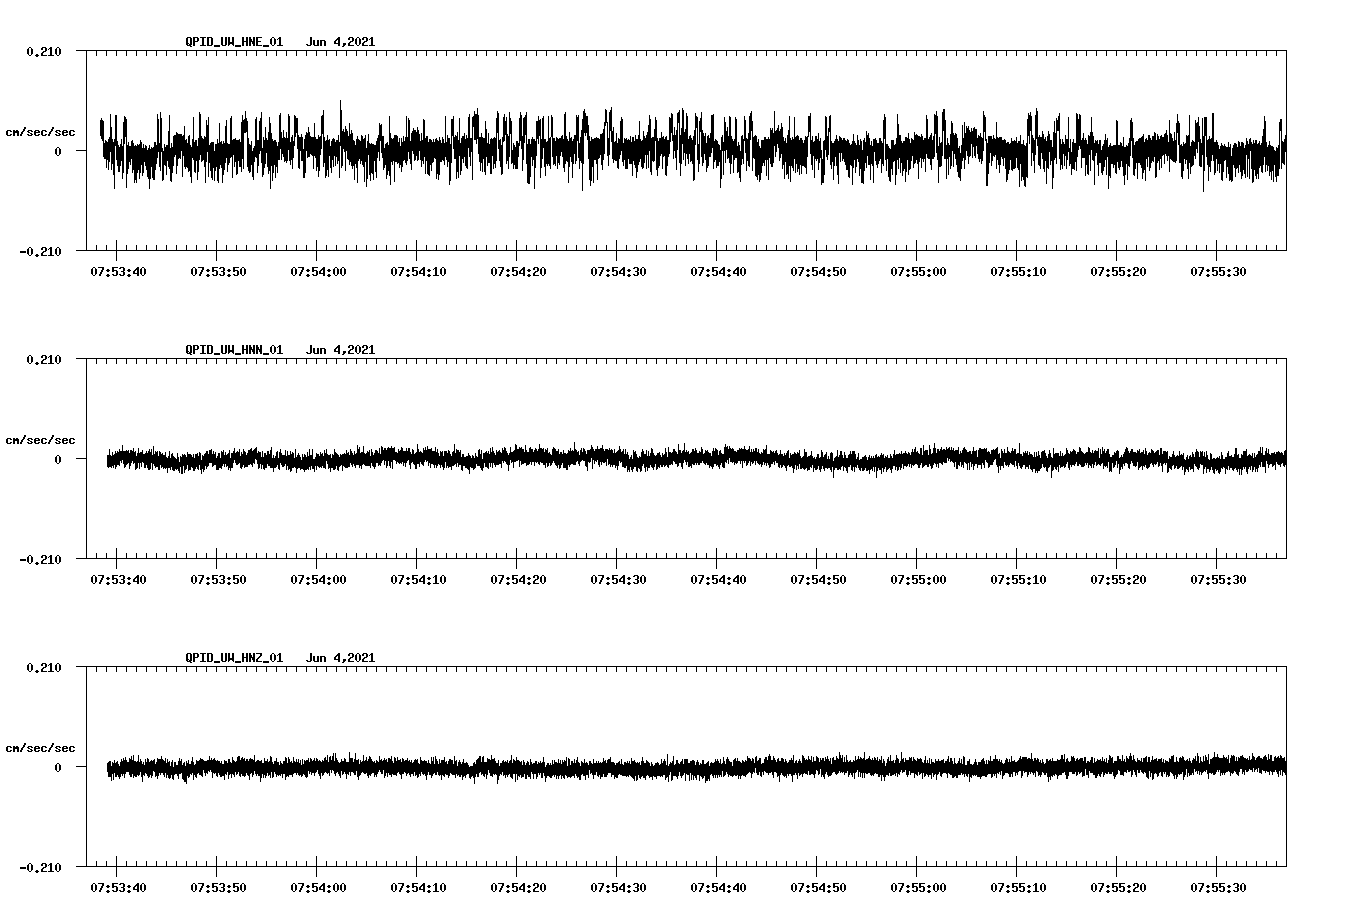Click the -0.210 lower limit on HNN plot
1358x924 pixels.
coord(40,559)
